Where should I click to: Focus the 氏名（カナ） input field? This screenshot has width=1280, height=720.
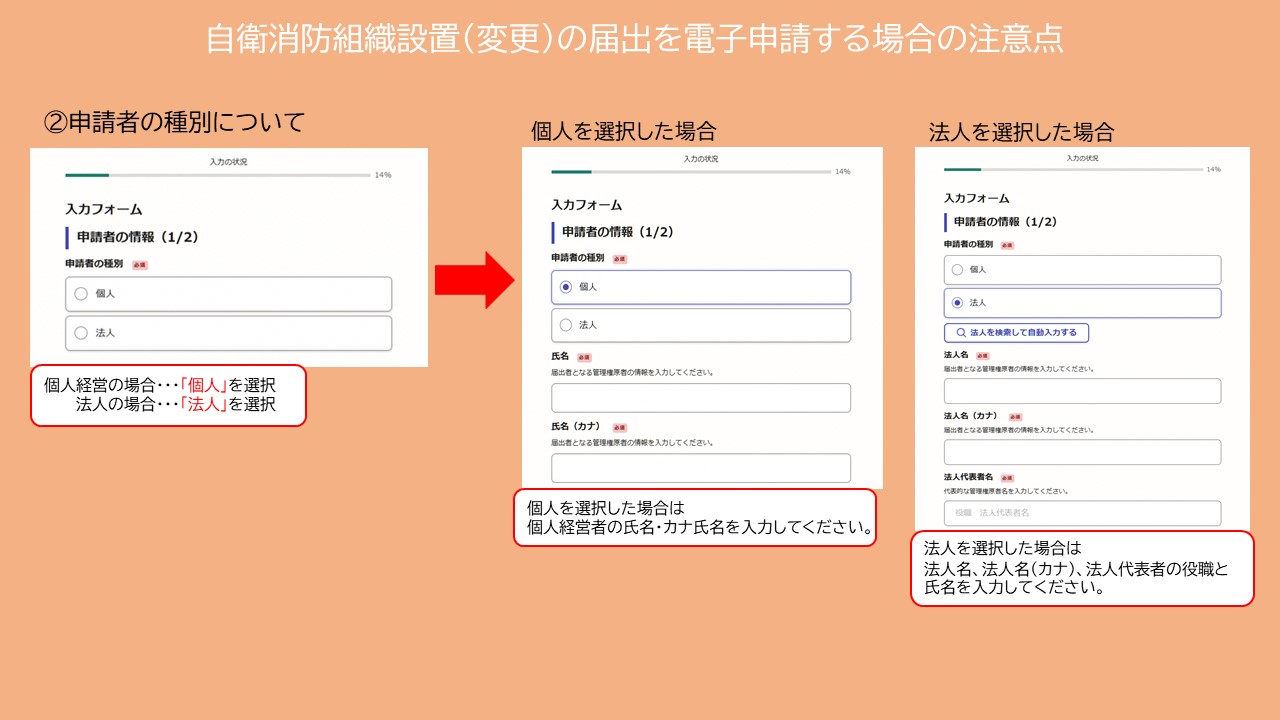coord(700,468)
